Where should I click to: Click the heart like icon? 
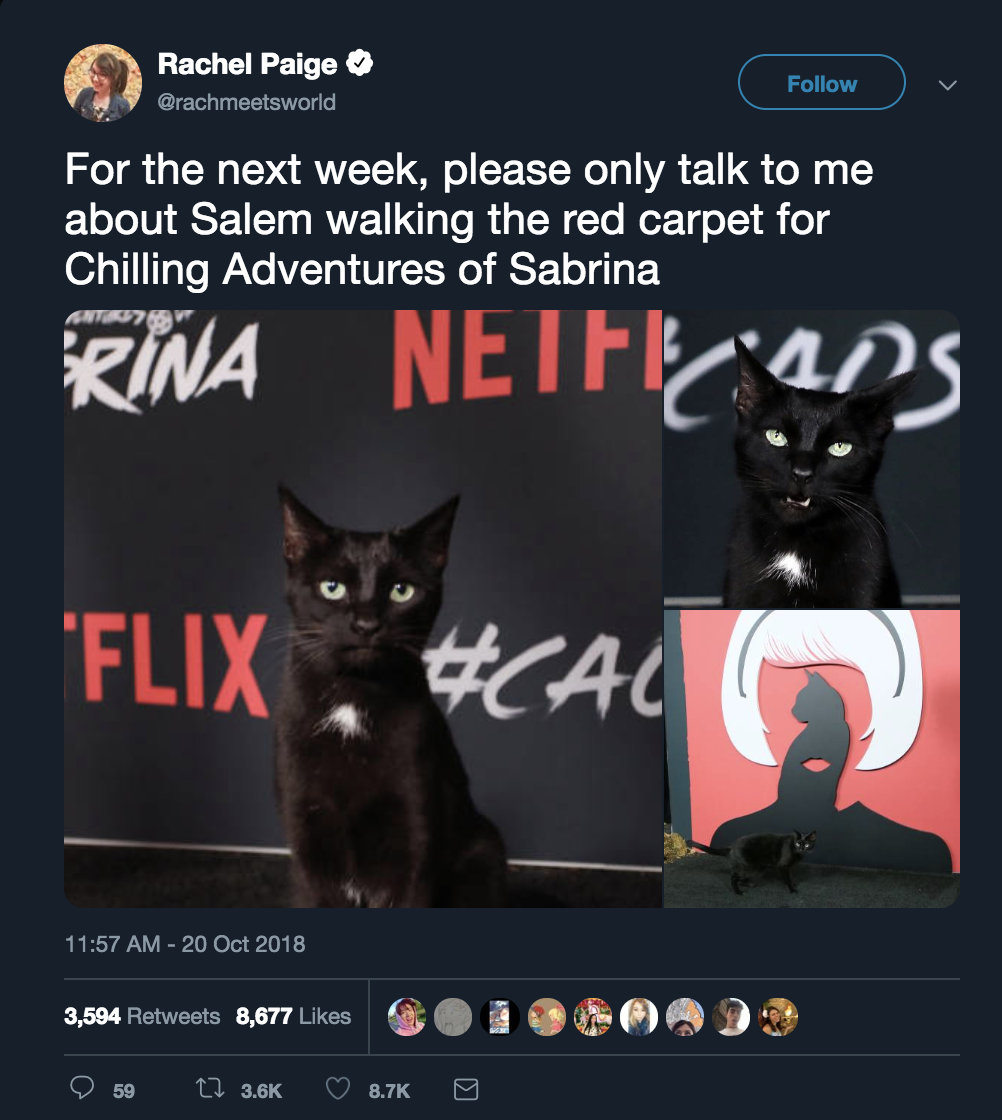(338, 1089)
